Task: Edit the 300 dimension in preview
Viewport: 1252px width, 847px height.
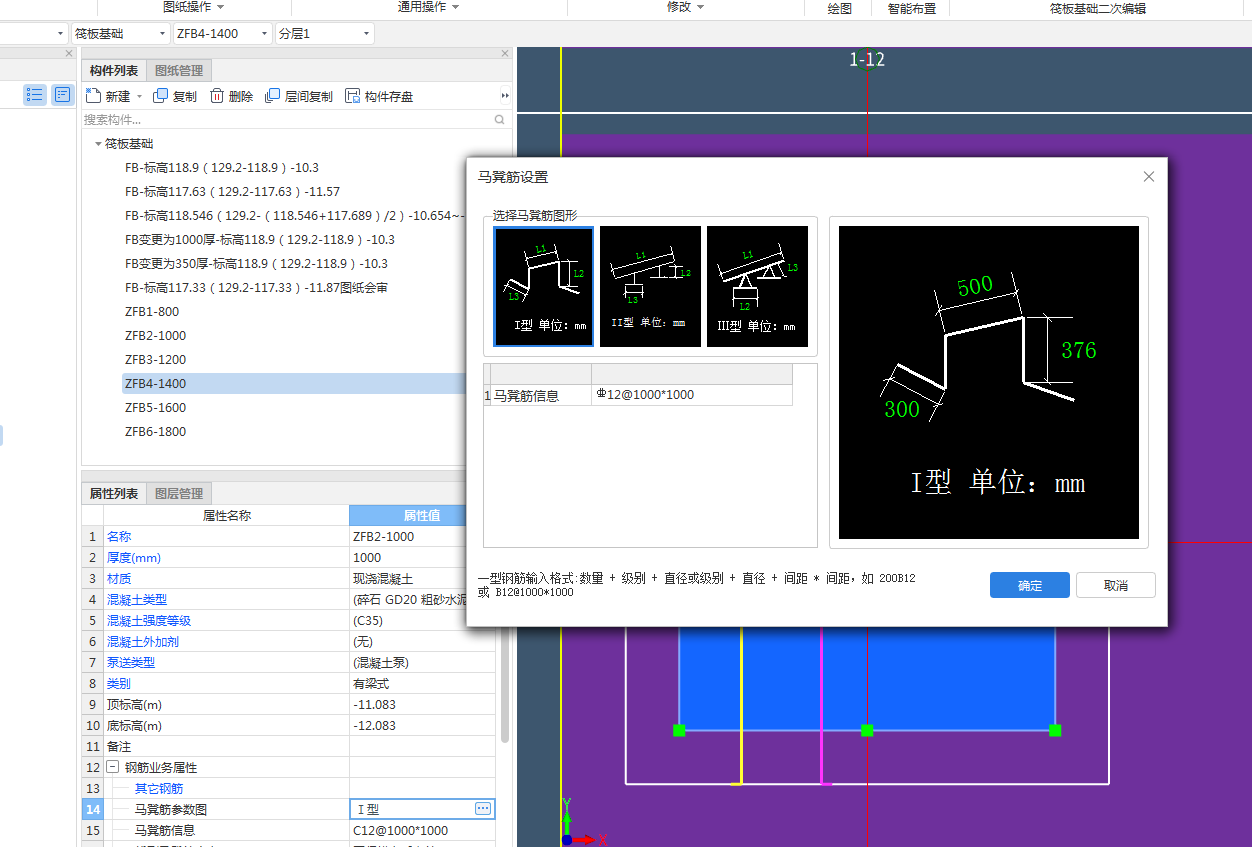Action: (902, 409)
